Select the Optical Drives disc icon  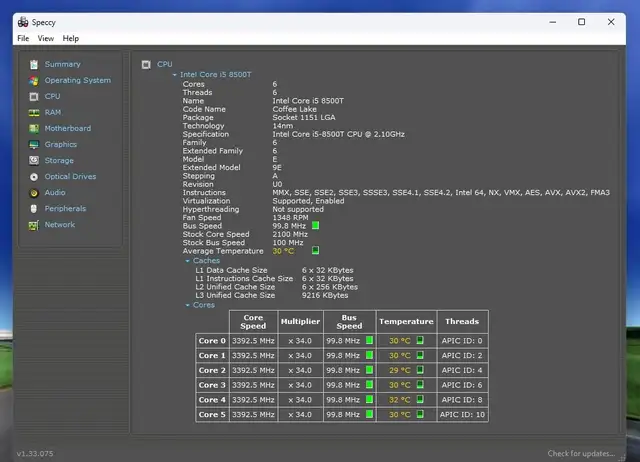(x=34, y=177)
